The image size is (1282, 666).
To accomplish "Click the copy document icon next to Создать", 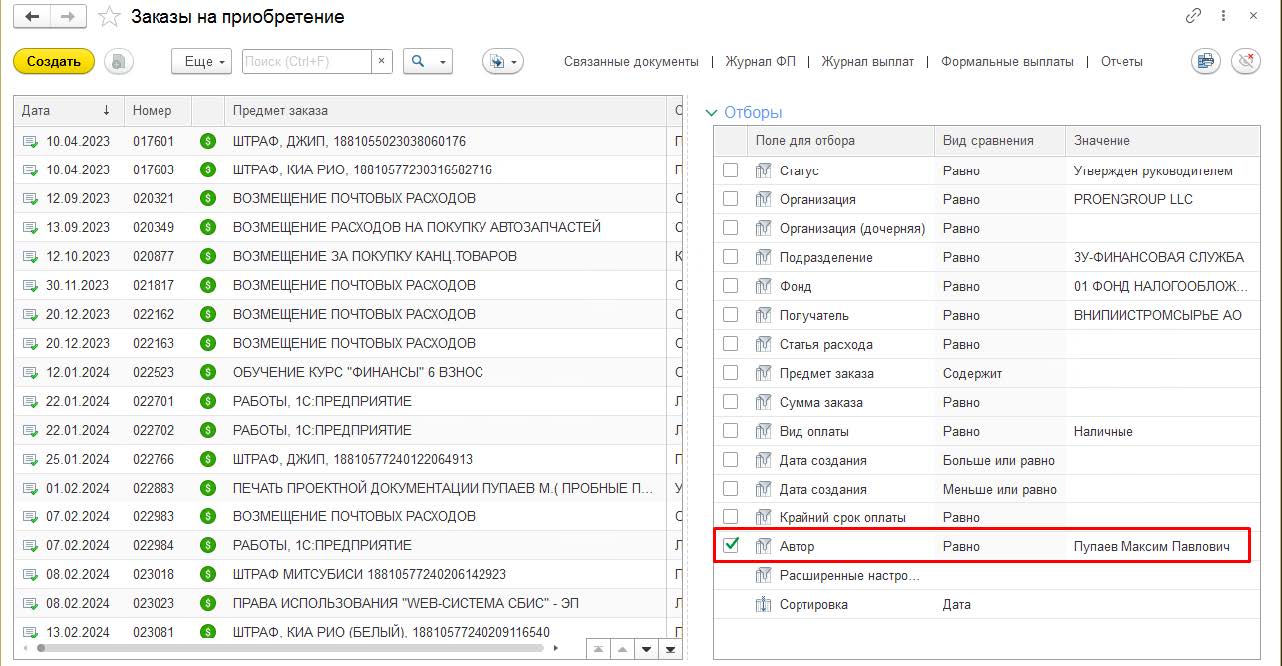I will 118,61.
